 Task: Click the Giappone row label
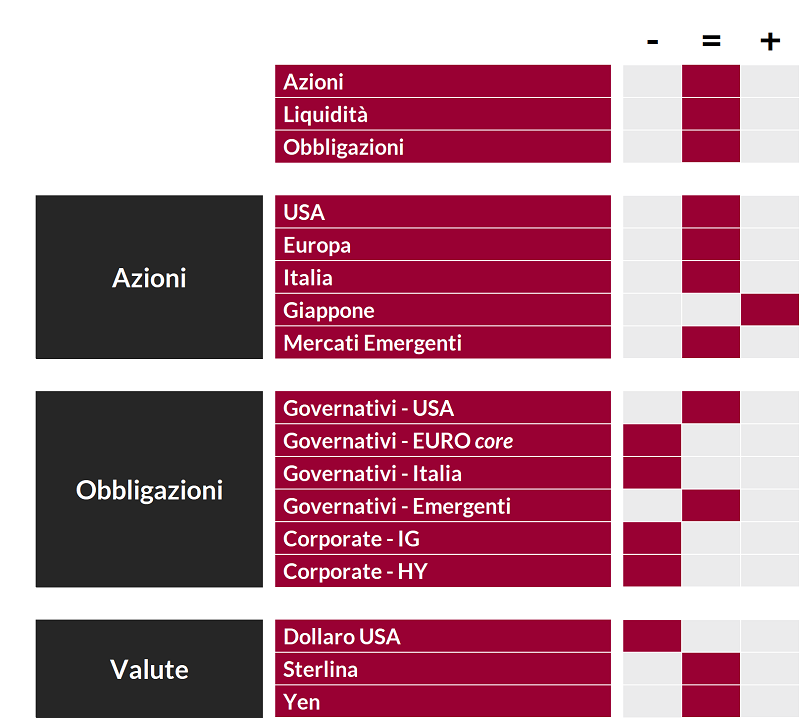[x=442, y=310]
